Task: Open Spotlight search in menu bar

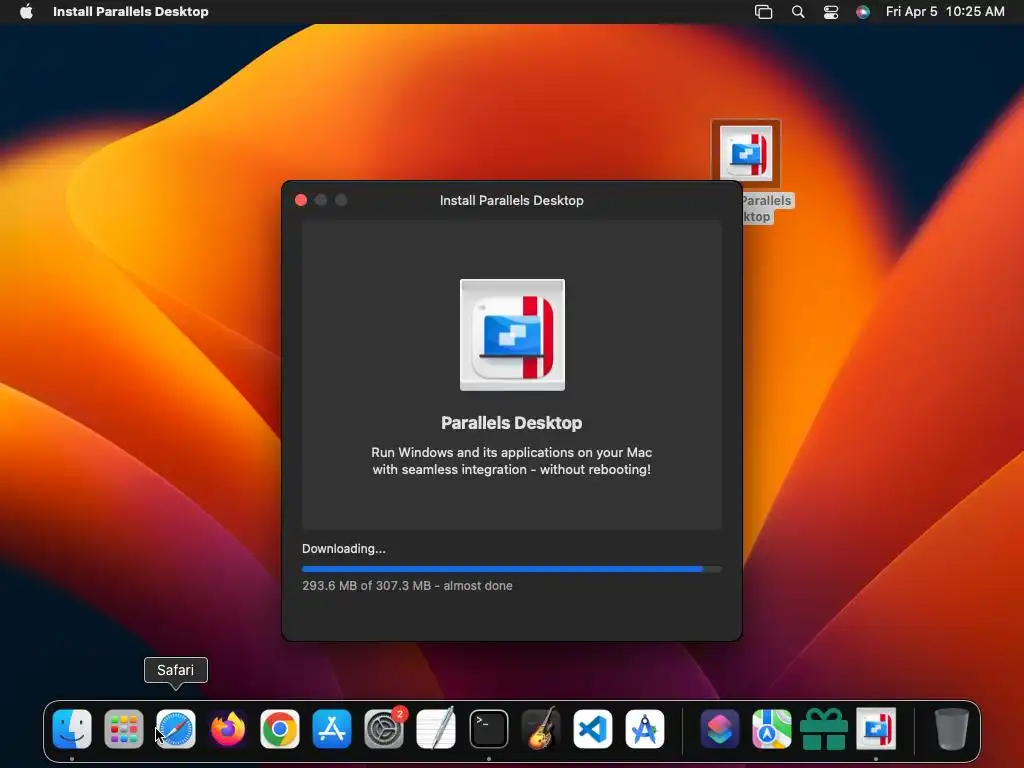Action: pyautogui.click(x=797, y=12)
